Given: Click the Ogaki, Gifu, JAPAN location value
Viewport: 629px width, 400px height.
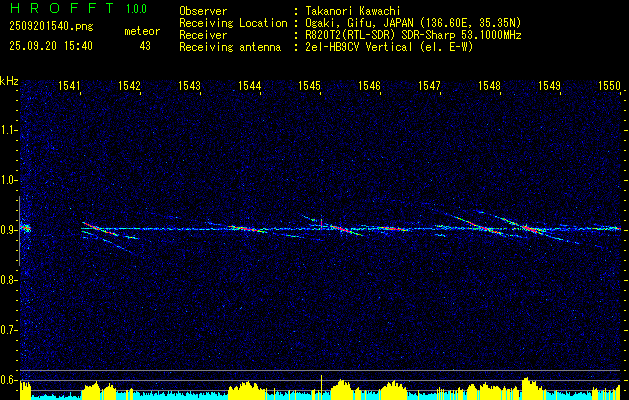Looking at the screenshot, I should tap(413, 23).
